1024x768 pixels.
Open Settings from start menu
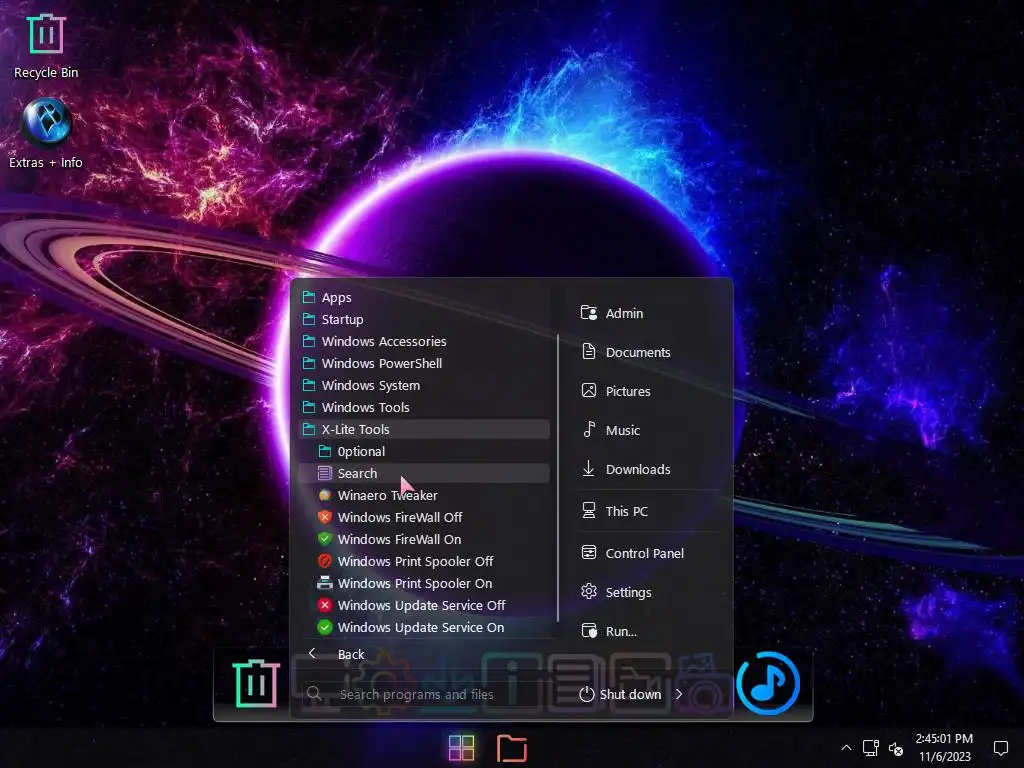click(x=651, y=592)
